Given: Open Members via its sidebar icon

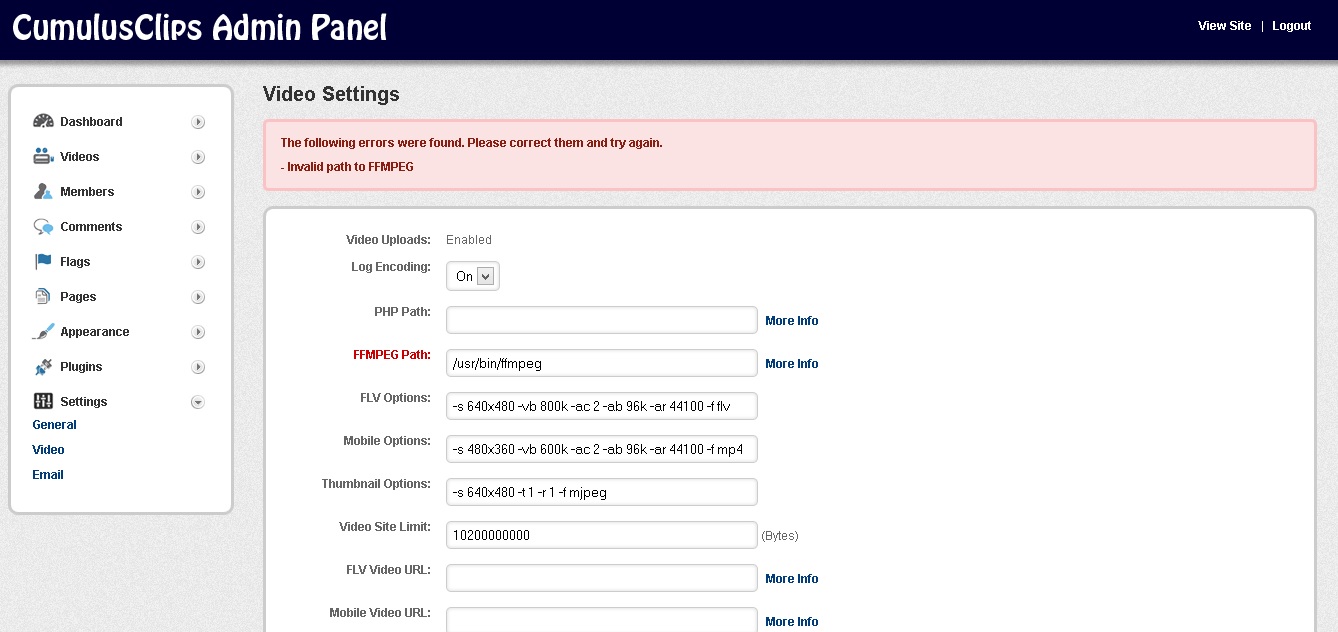Looking at the screenshot, I should [42, 191].
